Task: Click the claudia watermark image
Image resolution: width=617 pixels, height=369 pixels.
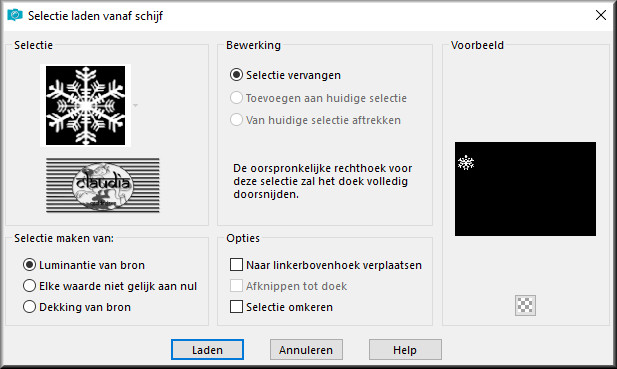Action: (103, 185)
